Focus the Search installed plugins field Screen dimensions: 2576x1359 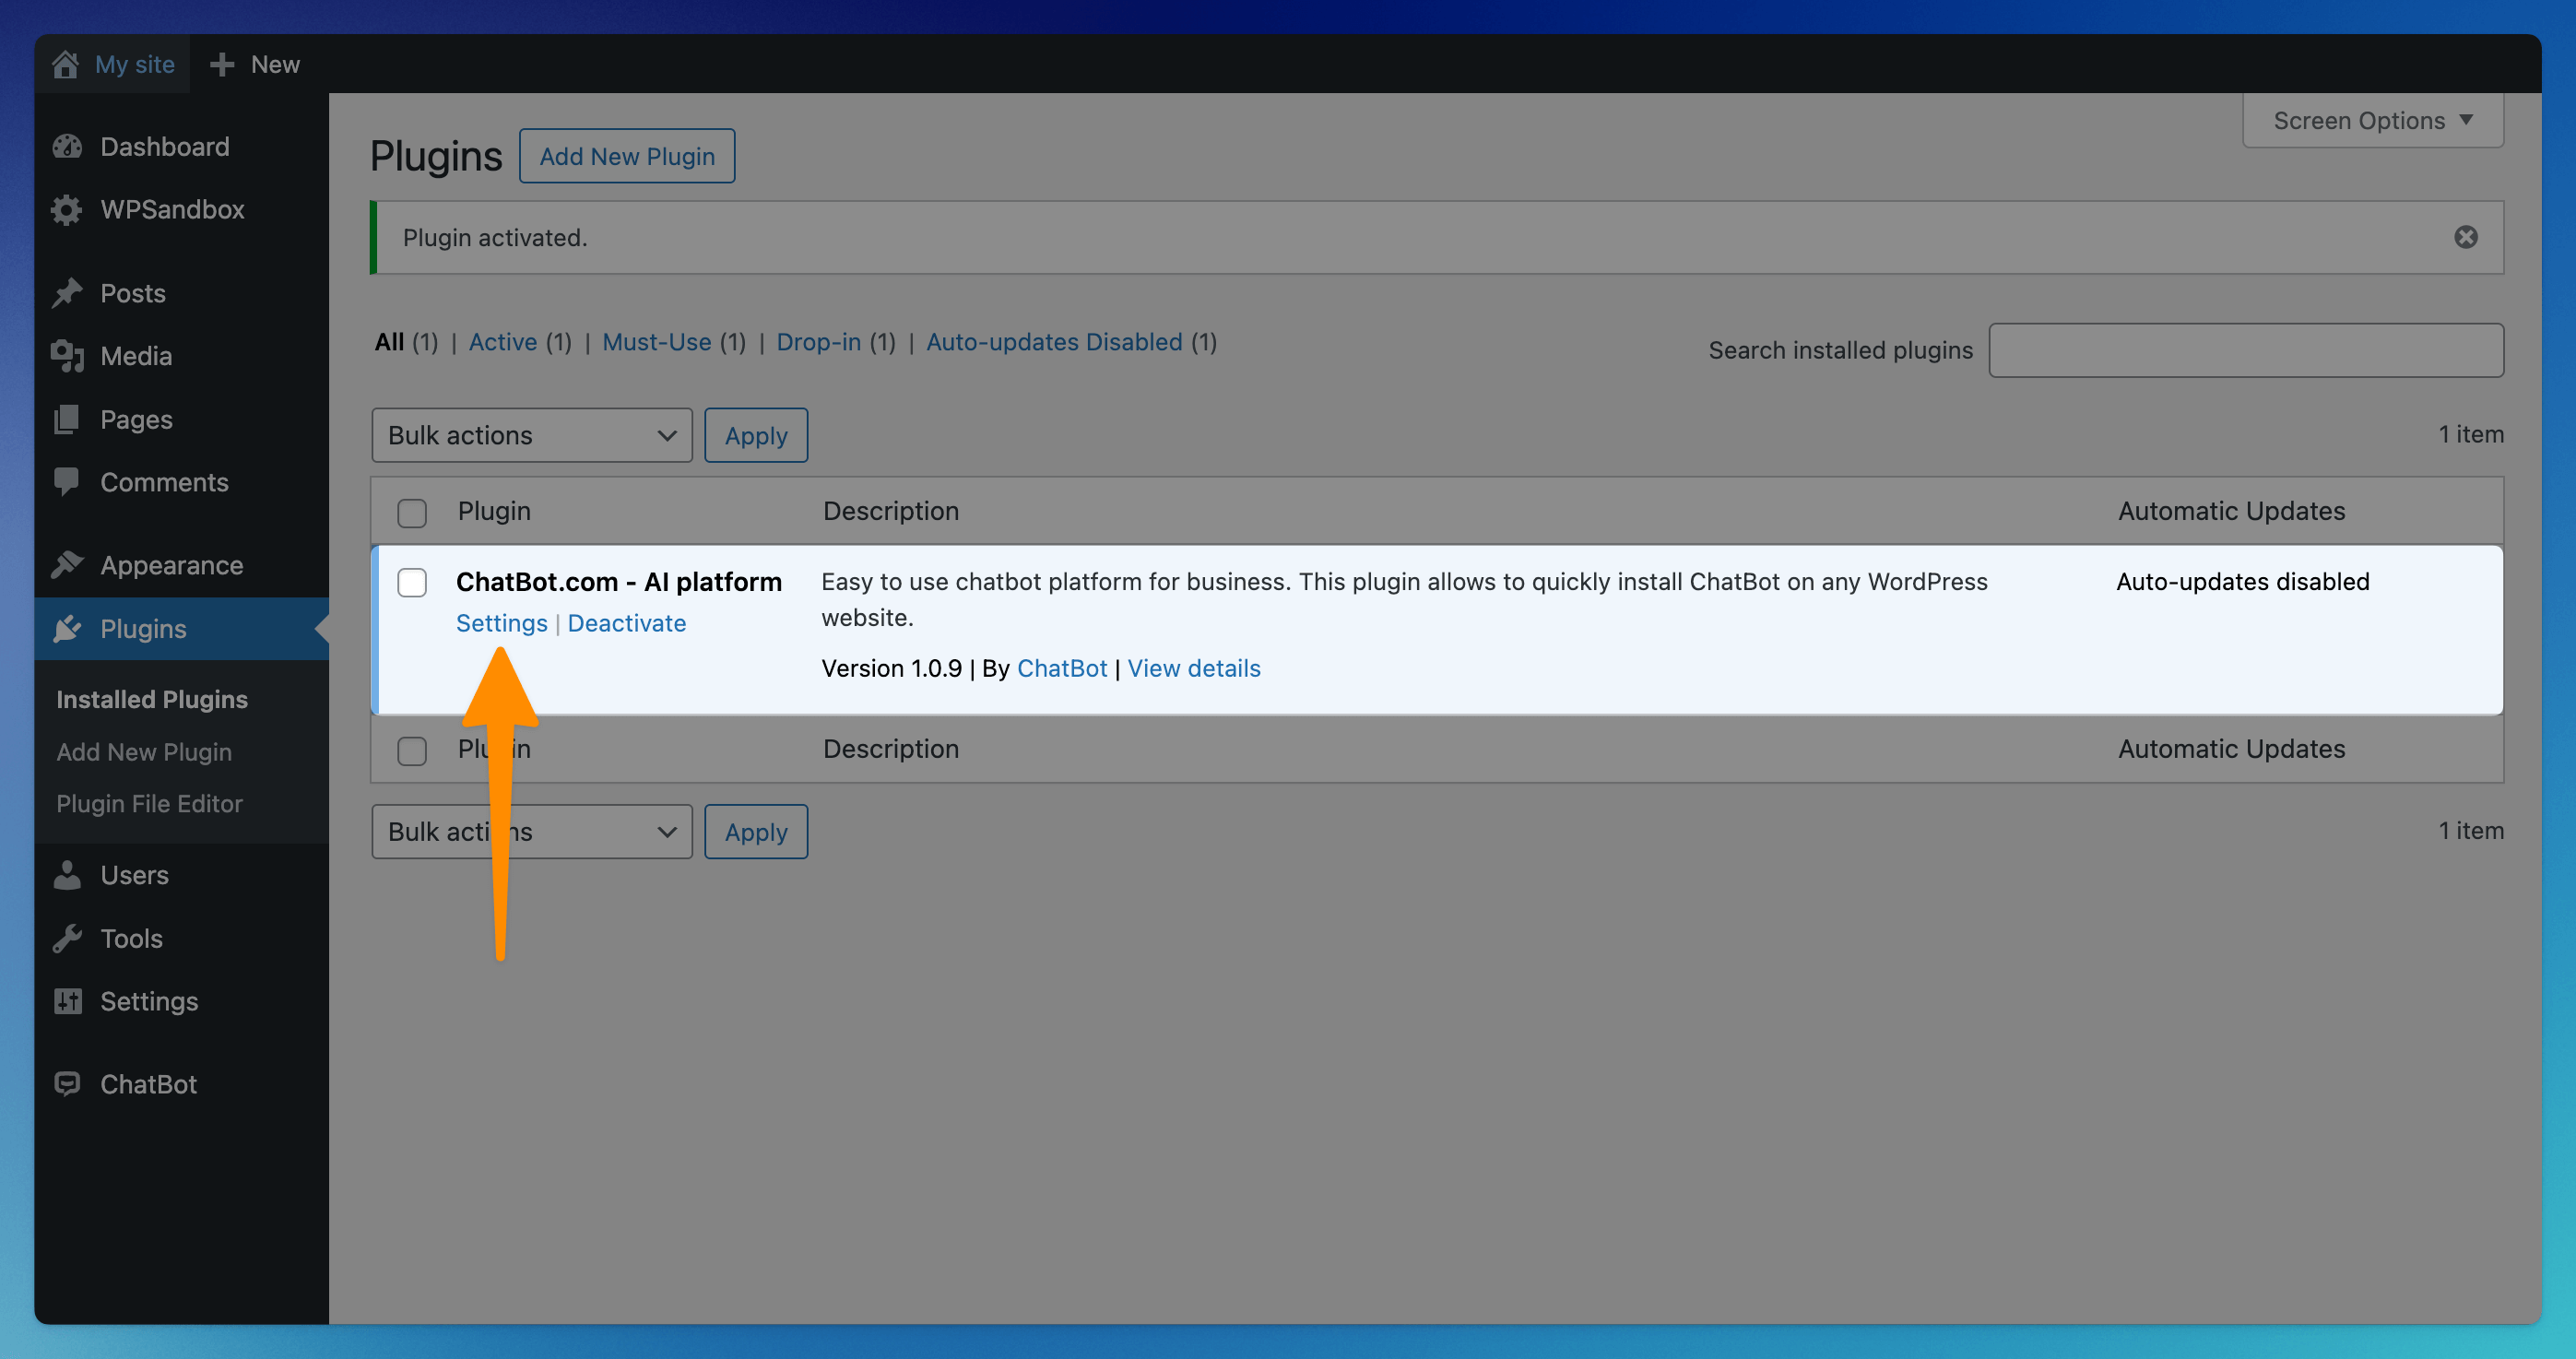point(2245,350)
